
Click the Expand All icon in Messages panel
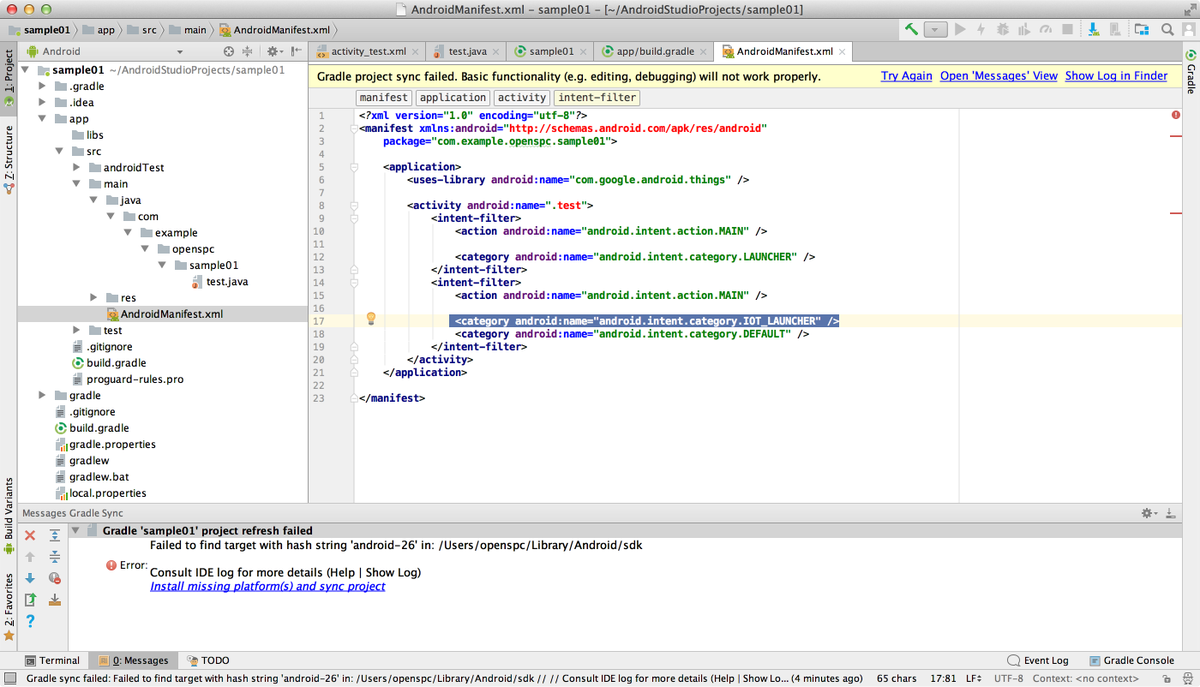[x=55, y=535]
